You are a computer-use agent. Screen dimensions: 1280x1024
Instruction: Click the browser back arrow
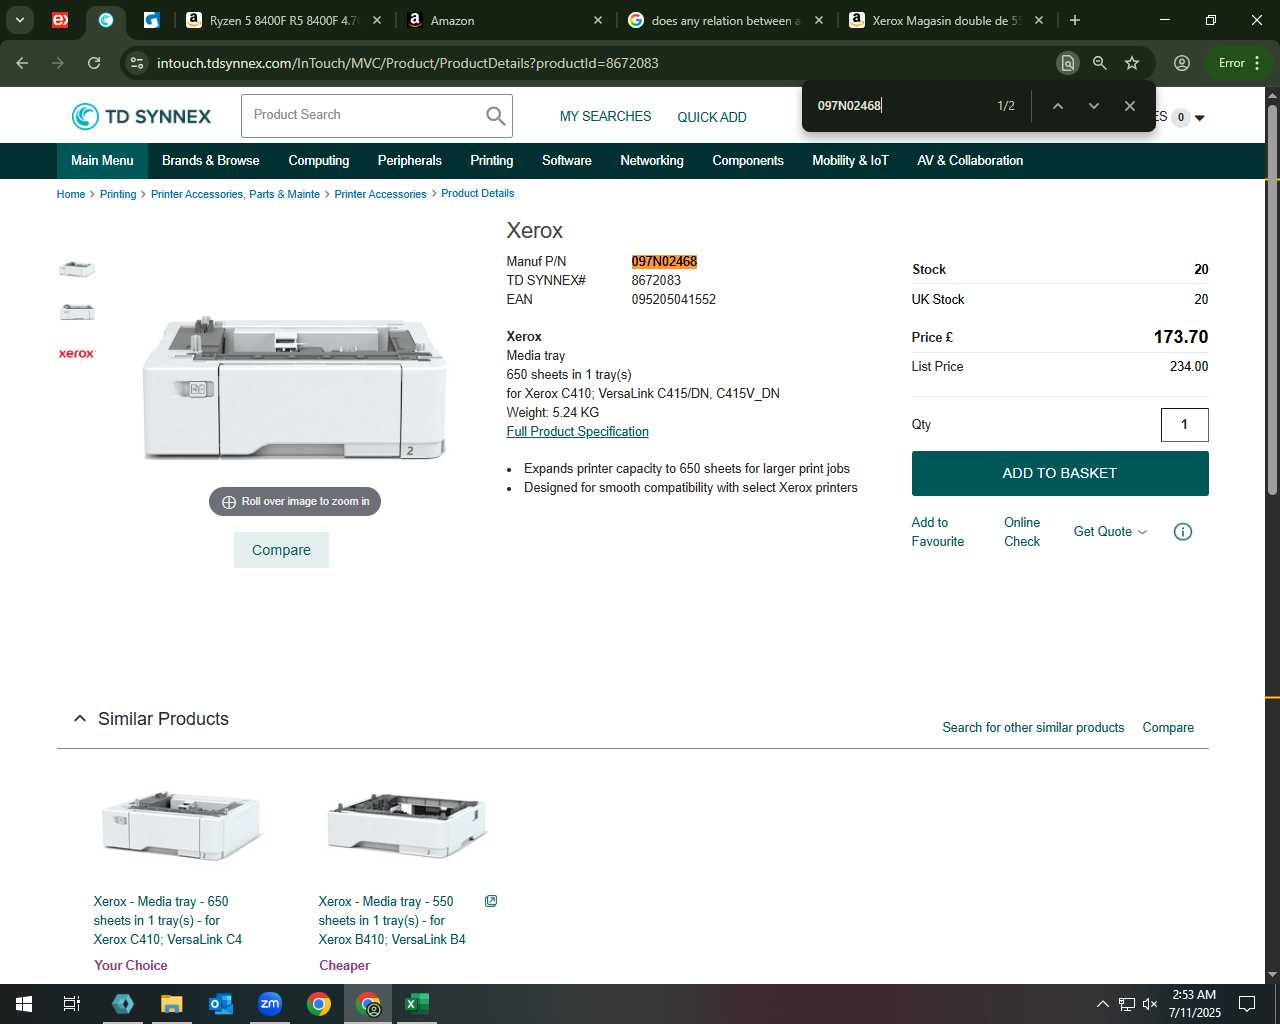[x=22, y=63]
